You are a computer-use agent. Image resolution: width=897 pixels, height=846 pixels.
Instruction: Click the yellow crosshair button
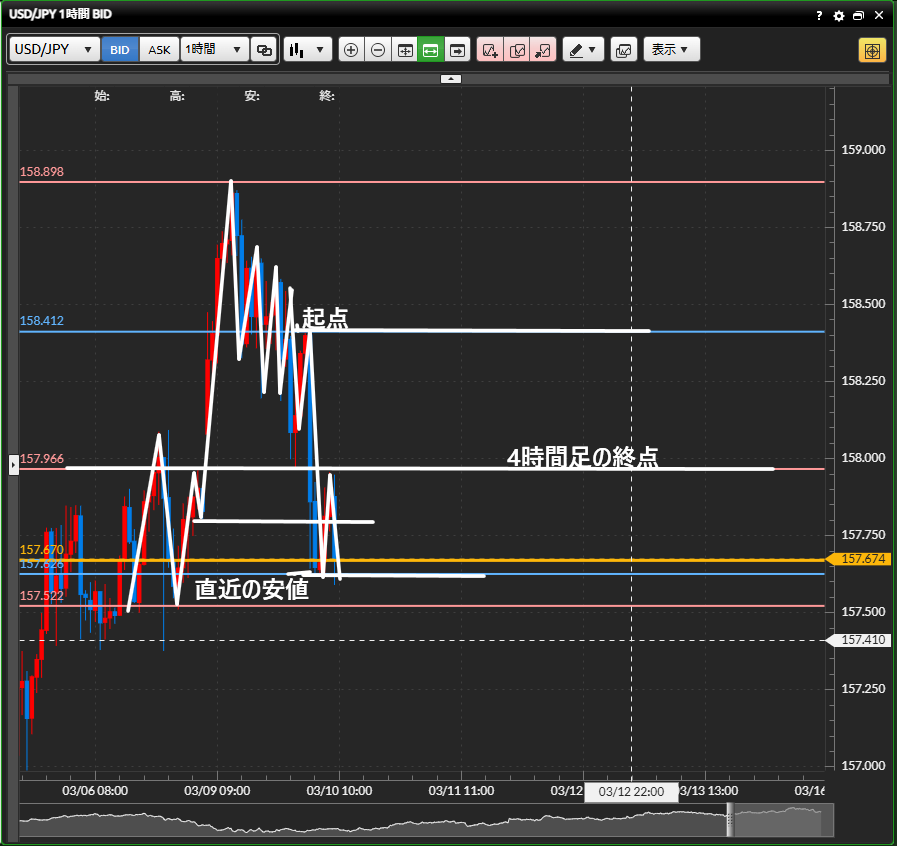click(x=872, y=50)
